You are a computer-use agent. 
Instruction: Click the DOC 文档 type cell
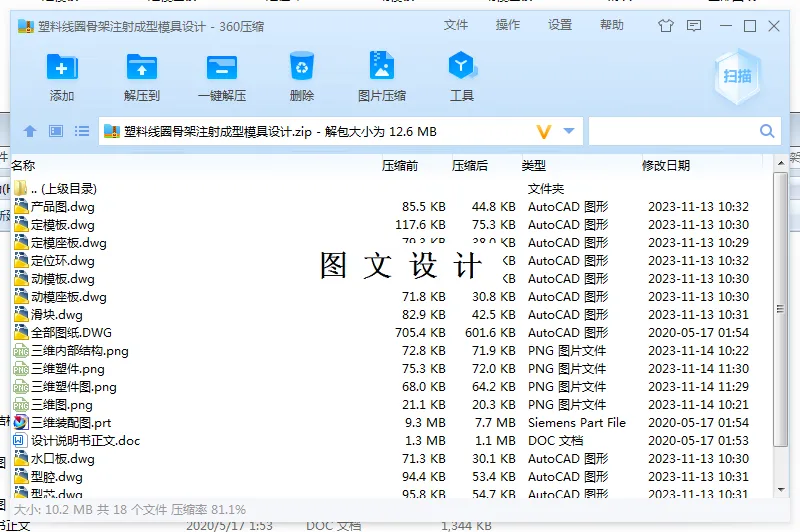coord(555,440)
